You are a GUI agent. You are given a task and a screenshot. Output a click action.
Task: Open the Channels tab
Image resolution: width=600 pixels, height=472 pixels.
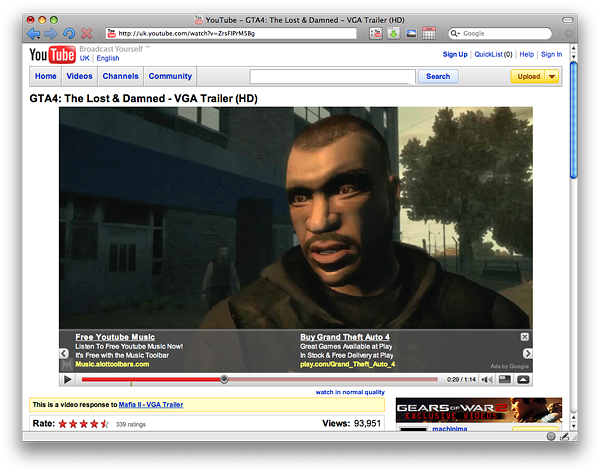(121, 76)
